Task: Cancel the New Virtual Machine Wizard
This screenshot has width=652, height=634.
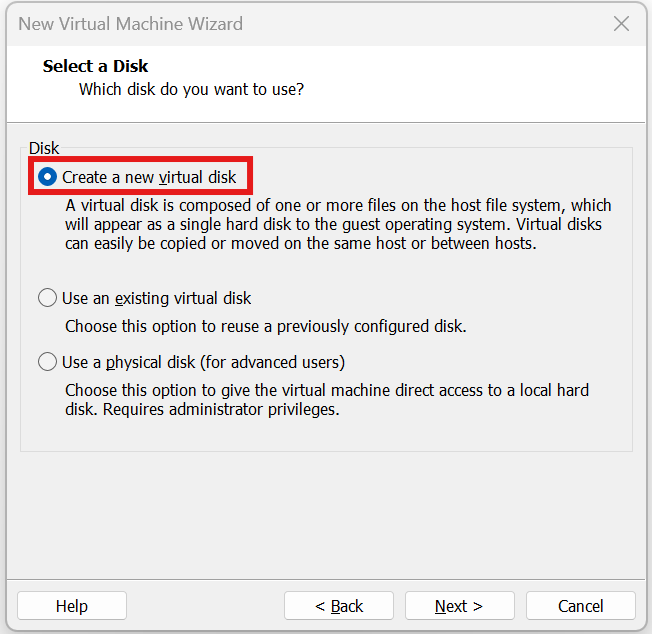Action: coord(580,606)
